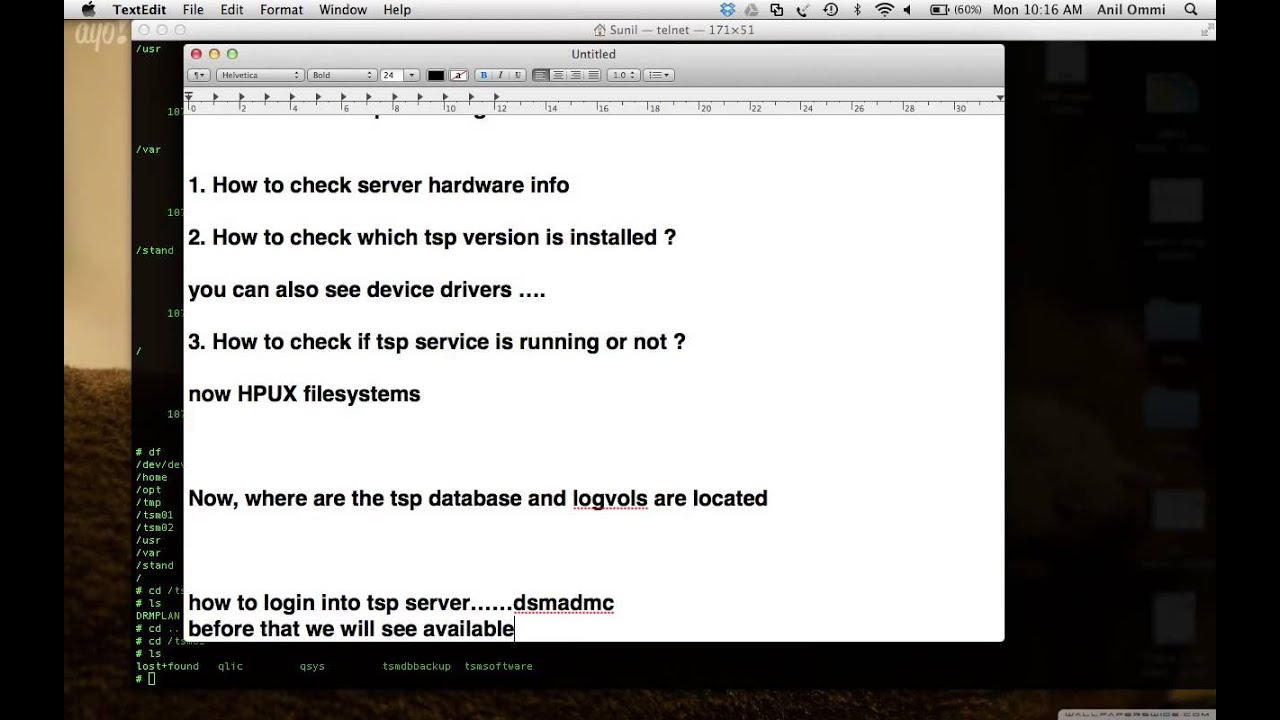Click 'qlic' in the telnet listing

[230, 666]
